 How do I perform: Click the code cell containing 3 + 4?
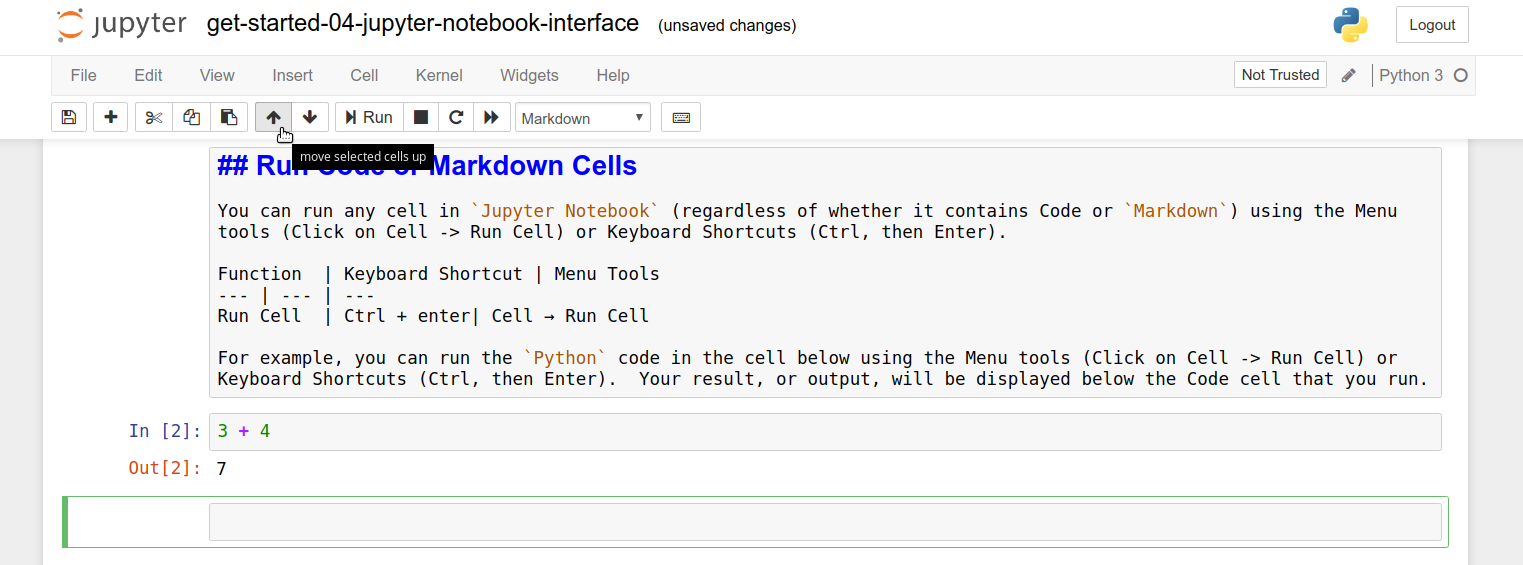pyautogui.click(x=825, y=431)
